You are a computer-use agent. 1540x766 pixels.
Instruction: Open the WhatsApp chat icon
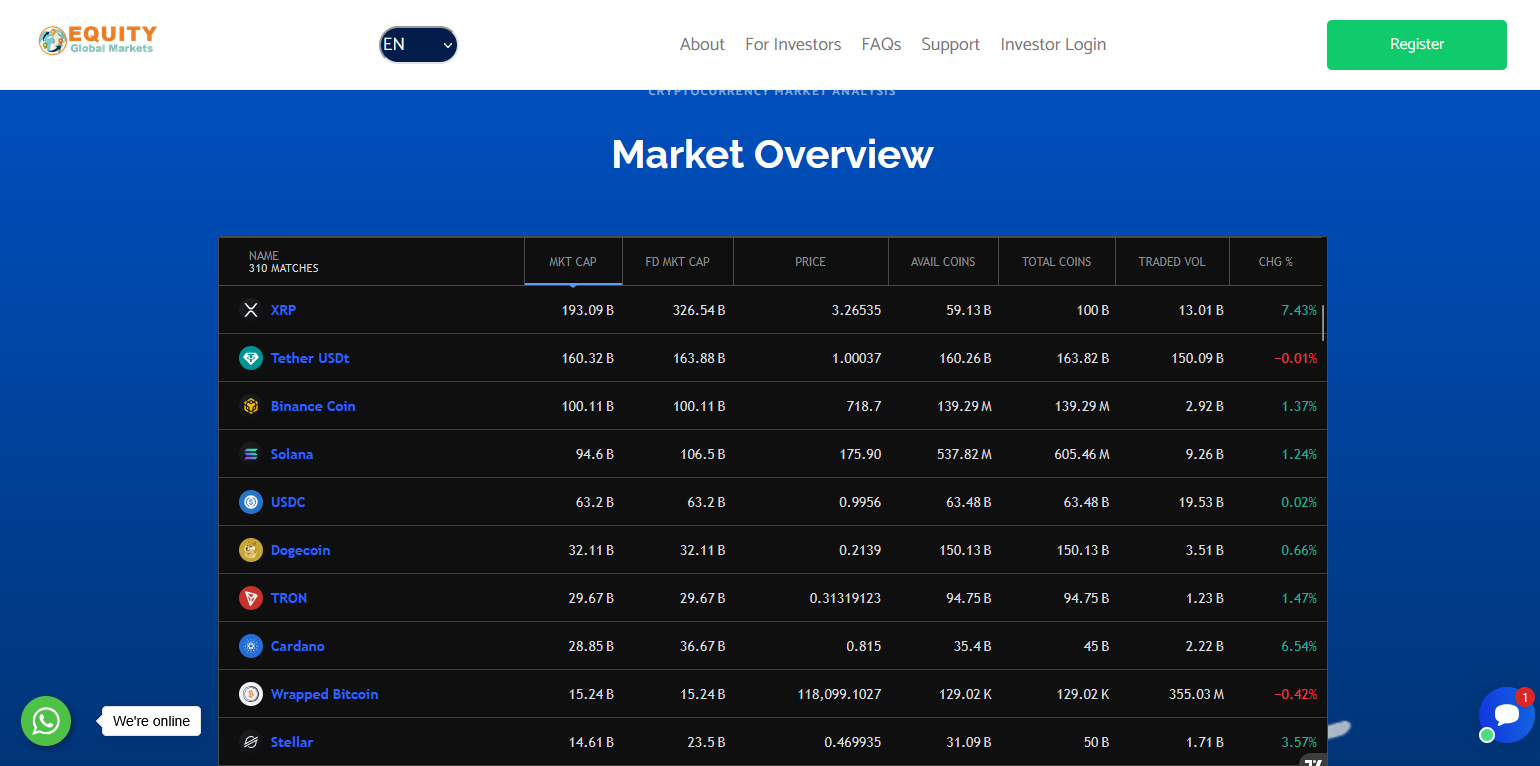[46, 721]
